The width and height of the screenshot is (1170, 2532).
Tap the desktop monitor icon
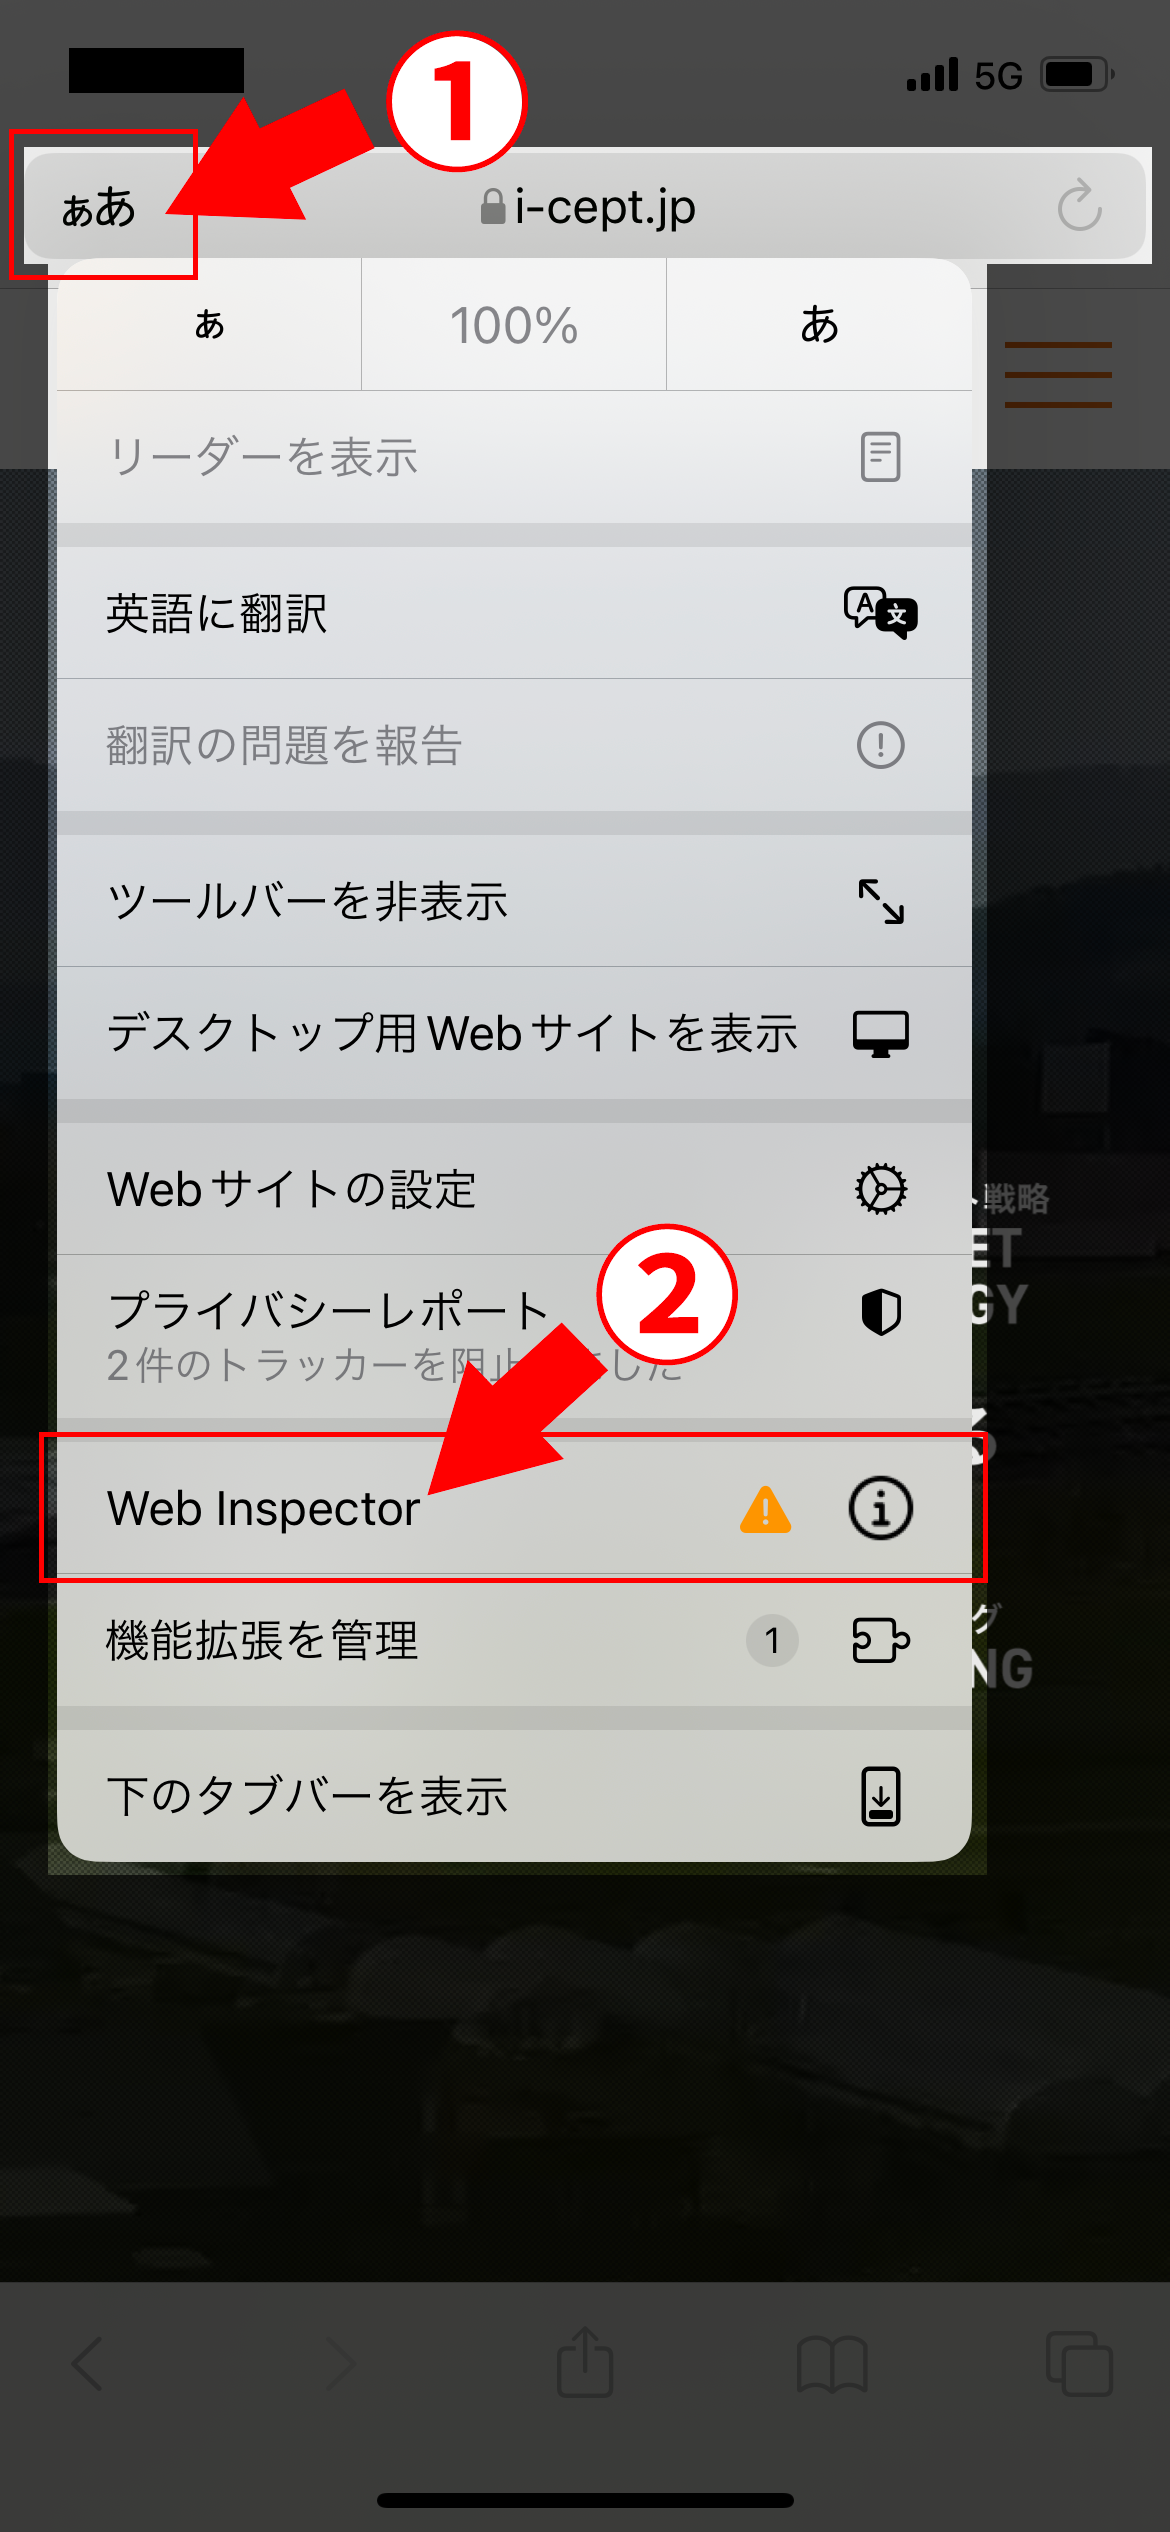[881, 1033]
